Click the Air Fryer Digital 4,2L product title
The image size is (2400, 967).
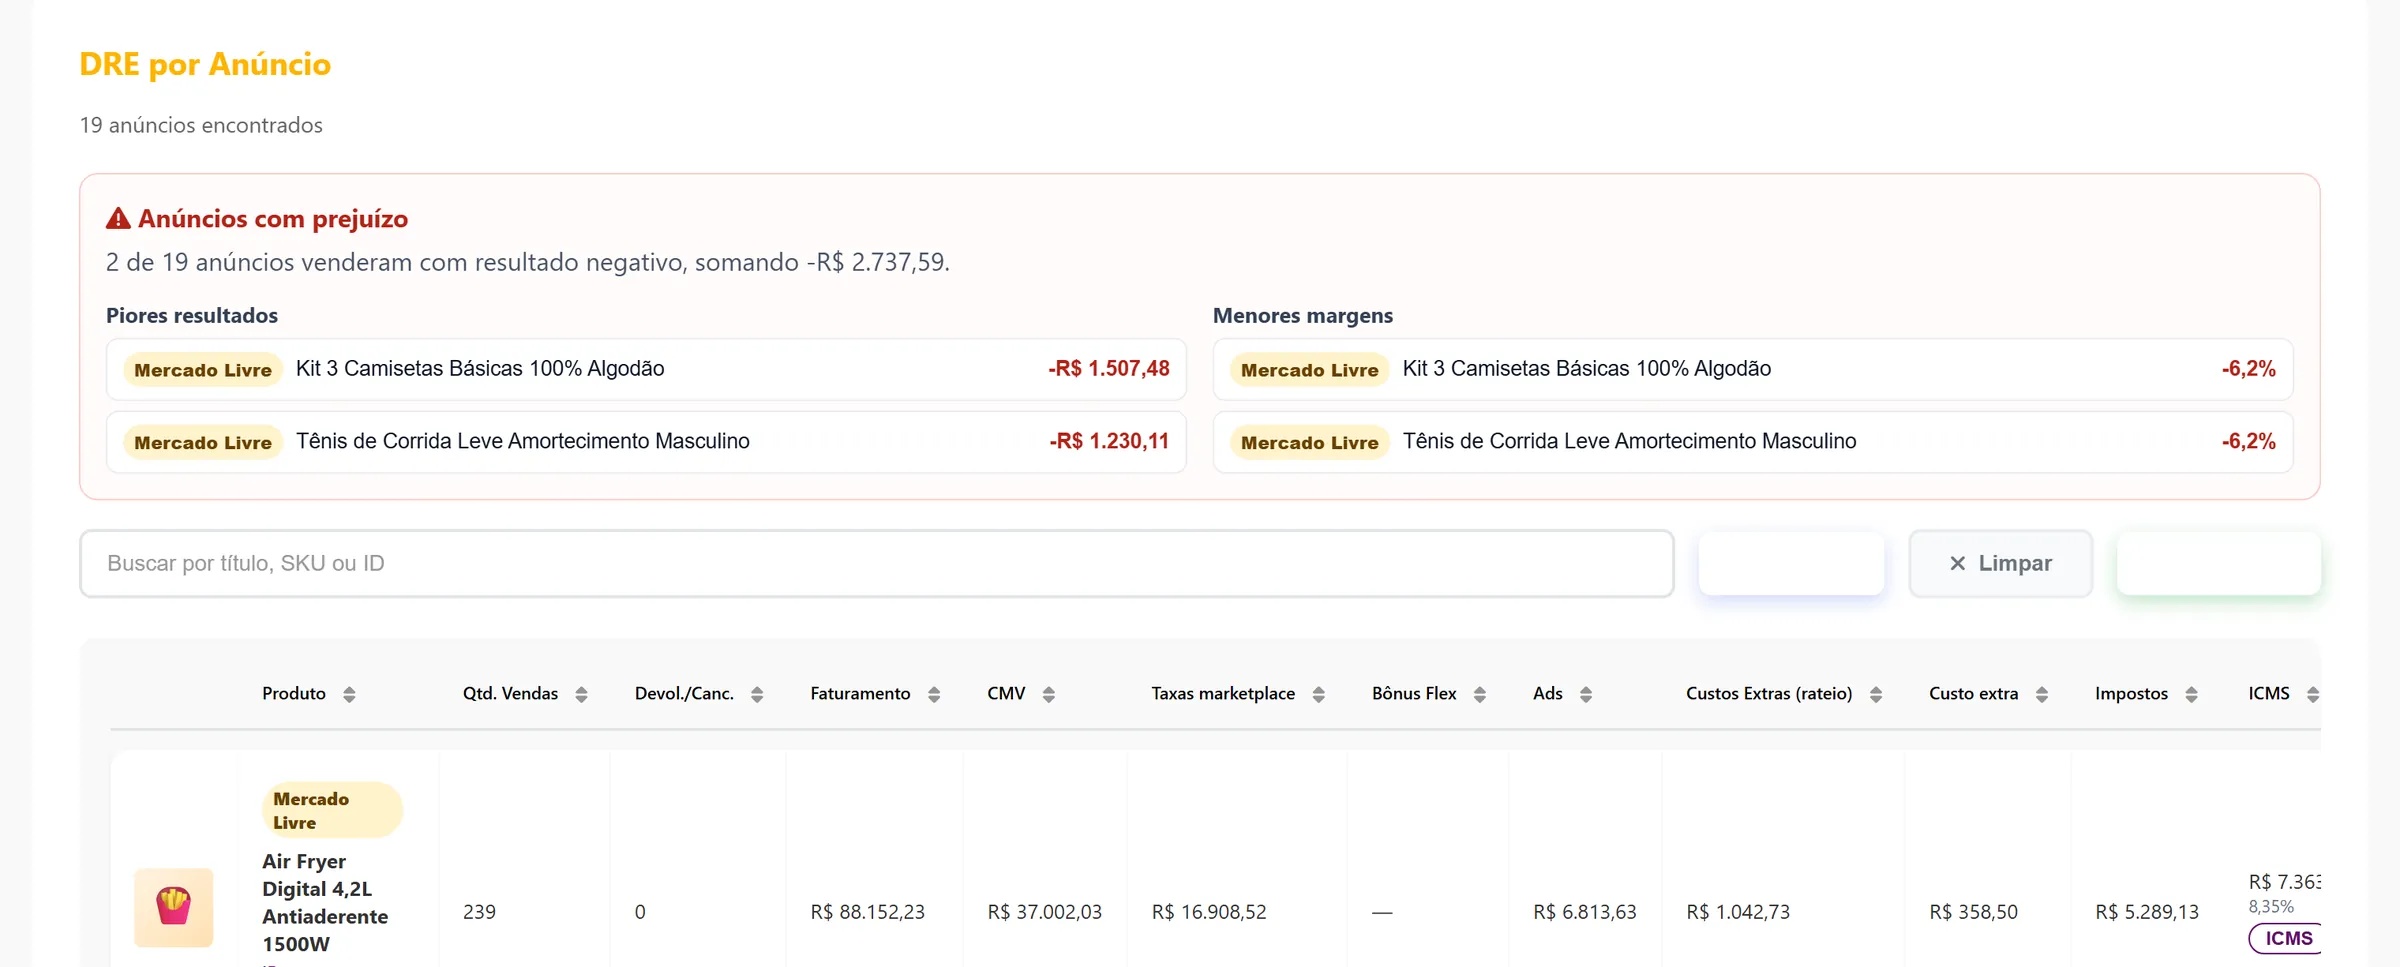(x=325, y=903)
